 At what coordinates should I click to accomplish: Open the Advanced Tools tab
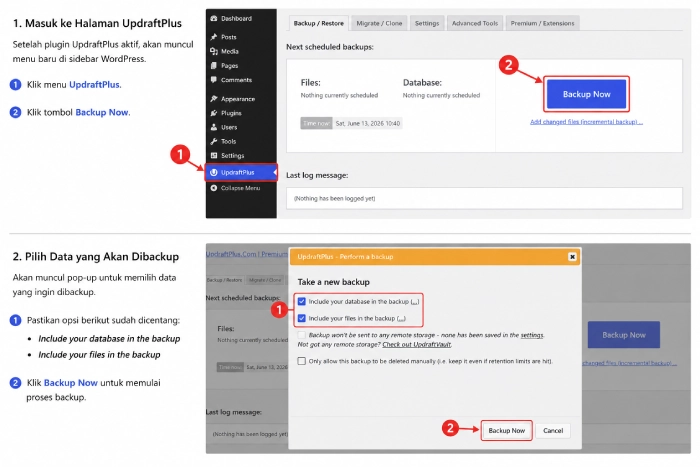pos(475,23)
